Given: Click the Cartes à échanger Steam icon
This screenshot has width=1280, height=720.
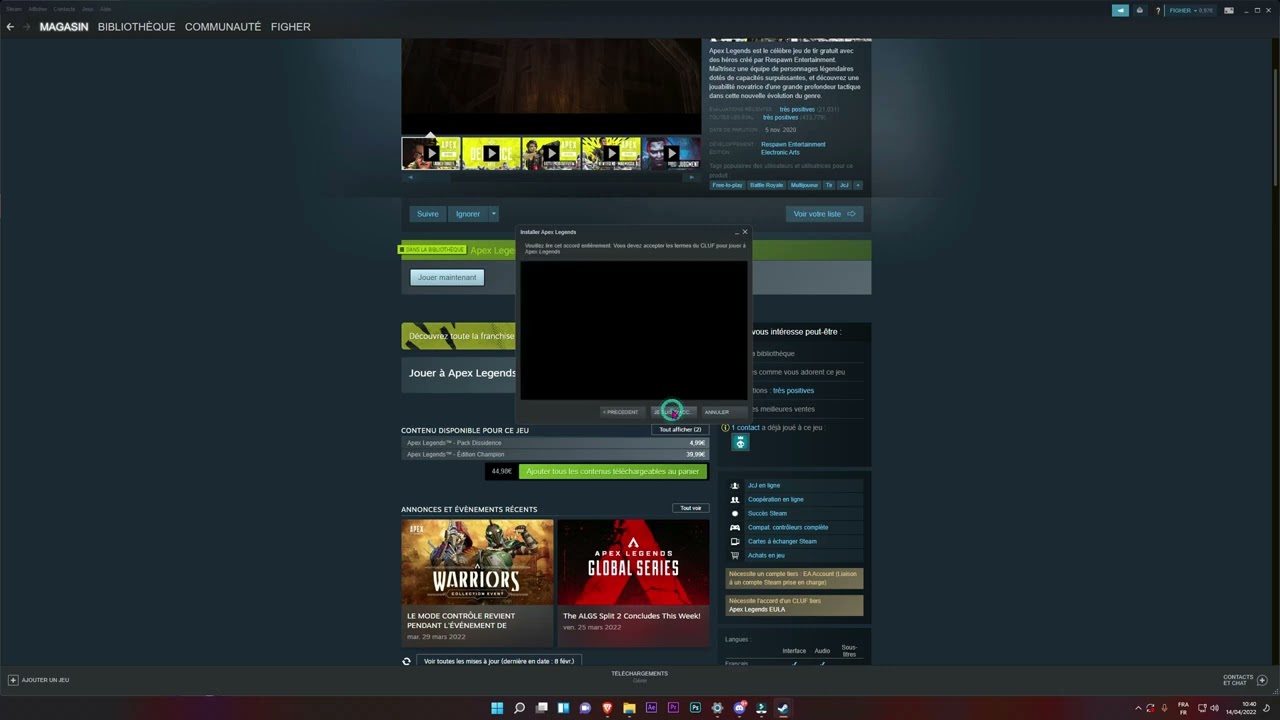Looking at the screenshot, I should pyautogui.click(x=735, y=541).
